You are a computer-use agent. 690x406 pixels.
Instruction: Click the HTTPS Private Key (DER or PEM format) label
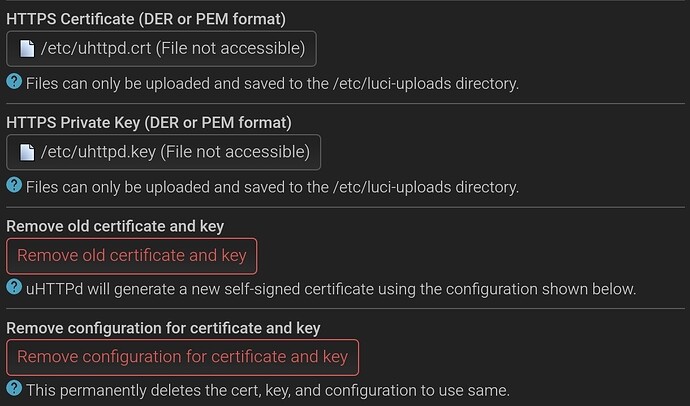[149, 122]
